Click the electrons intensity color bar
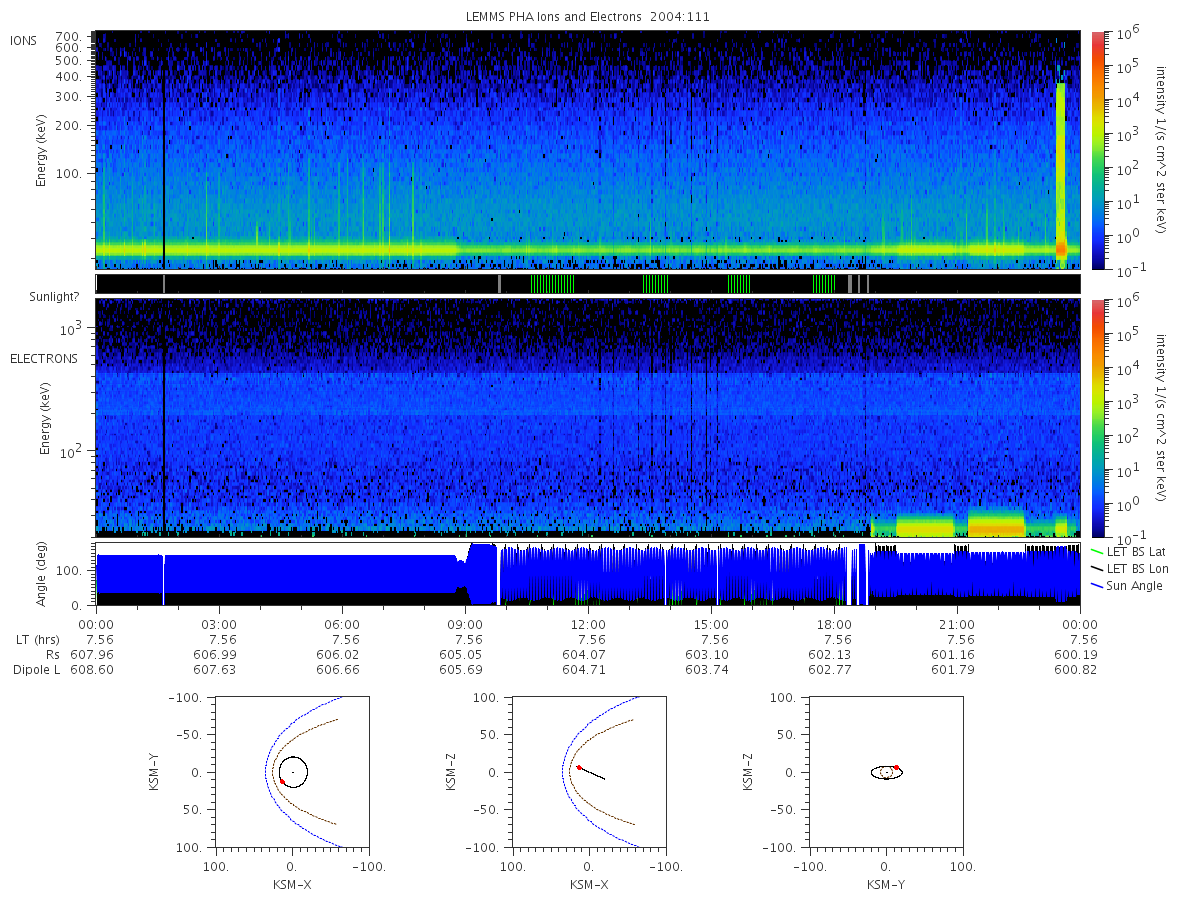Image resolution: width=1200 pixels, height=900 pixels. tap(1098, 417)
